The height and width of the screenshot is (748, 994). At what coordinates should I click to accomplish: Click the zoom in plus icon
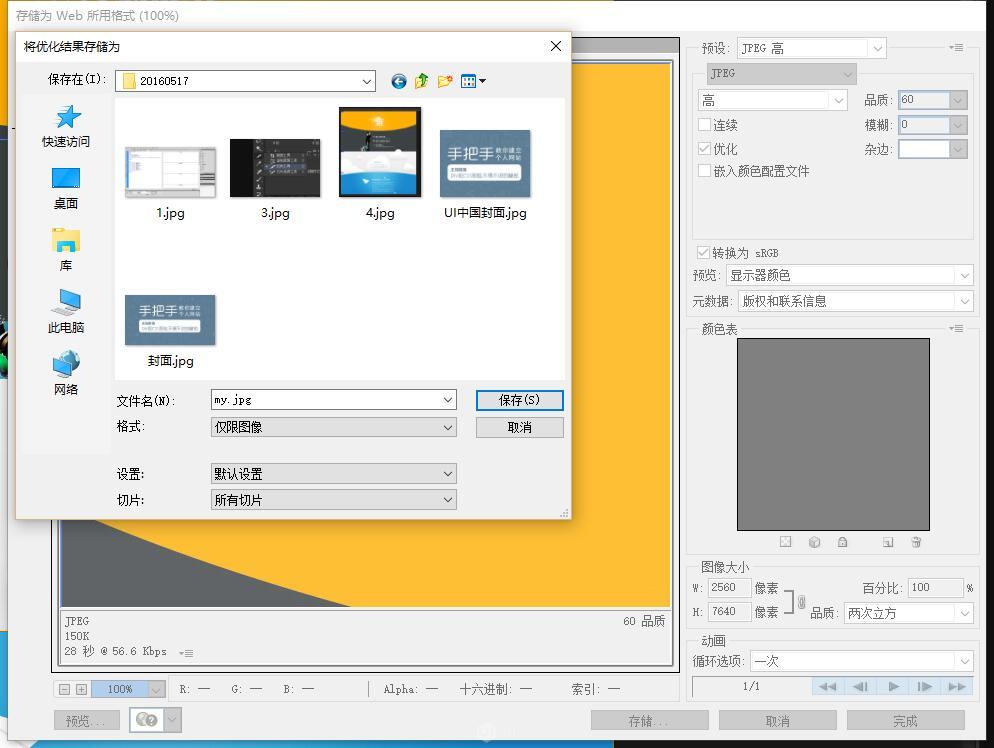click(81, 689)
